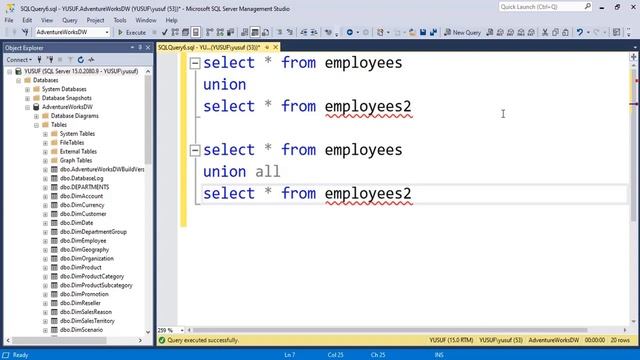Select the dbo.DimCustomer table
Image resolution: width=640 pixels, height=360 pixels.
click(x=83, y=214)
